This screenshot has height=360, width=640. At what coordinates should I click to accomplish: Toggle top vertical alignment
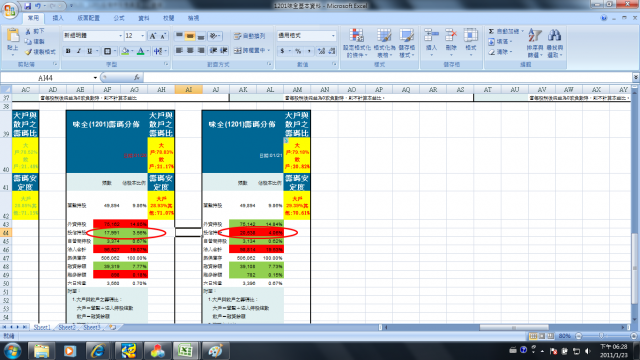click(x=179, y=36)
